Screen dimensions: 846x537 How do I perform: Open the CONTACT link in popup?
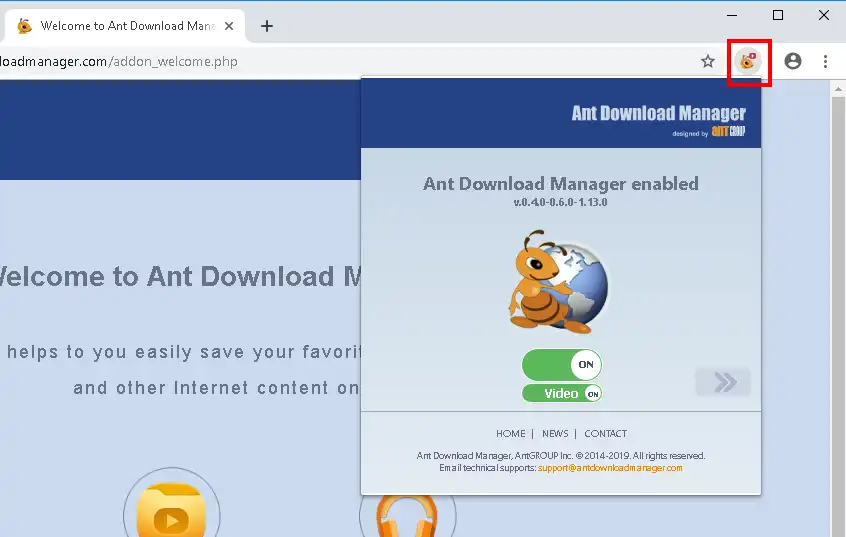[x=605, y=433]
